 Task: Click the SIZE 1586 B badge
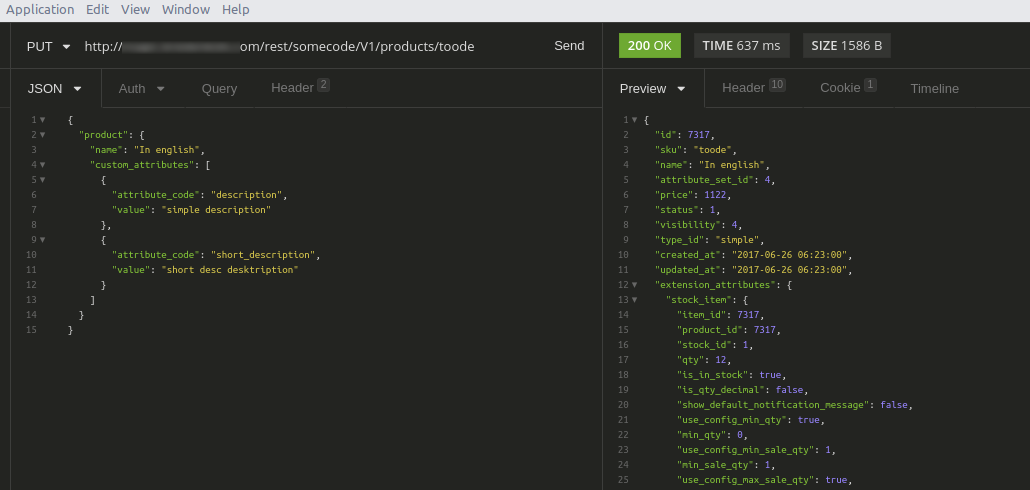point(847,46)
